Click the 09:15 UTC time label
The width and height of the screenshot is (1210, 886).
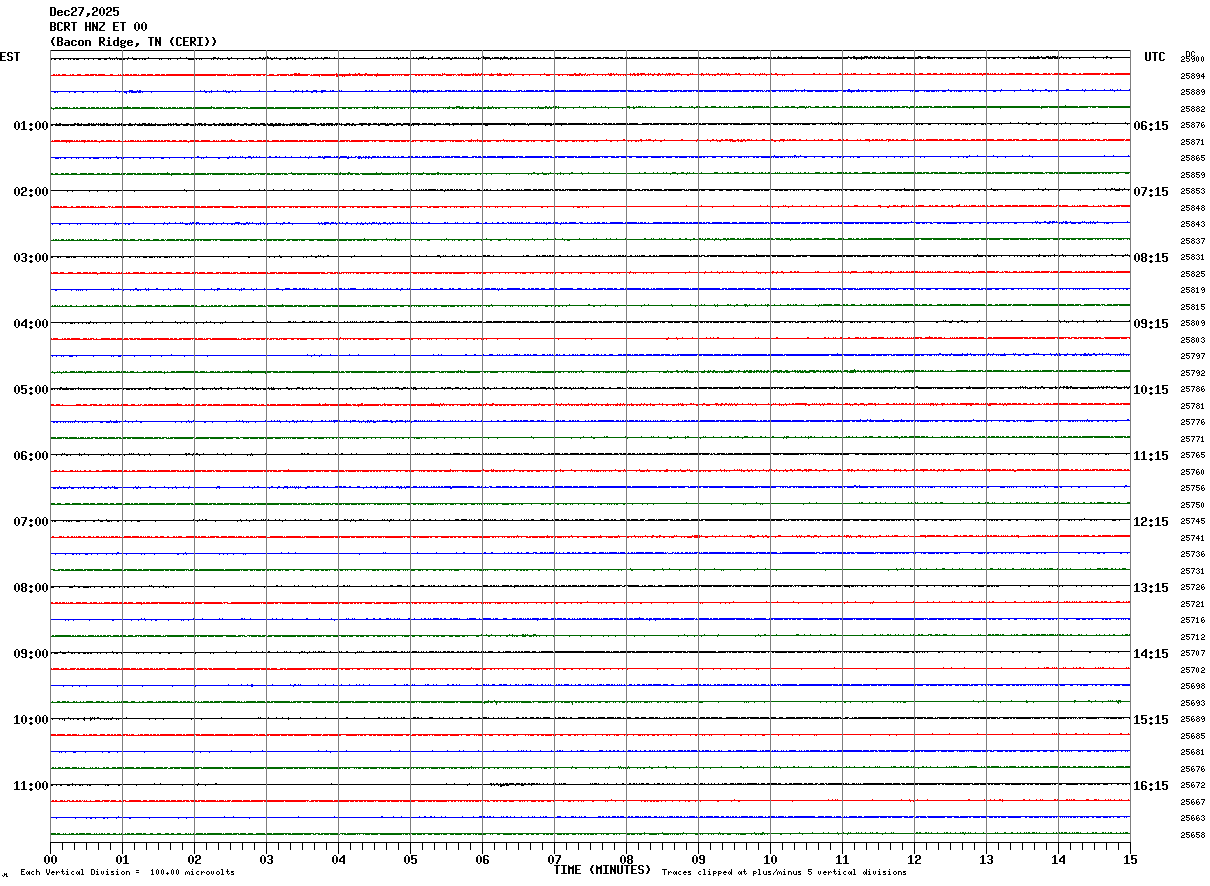1151,324
